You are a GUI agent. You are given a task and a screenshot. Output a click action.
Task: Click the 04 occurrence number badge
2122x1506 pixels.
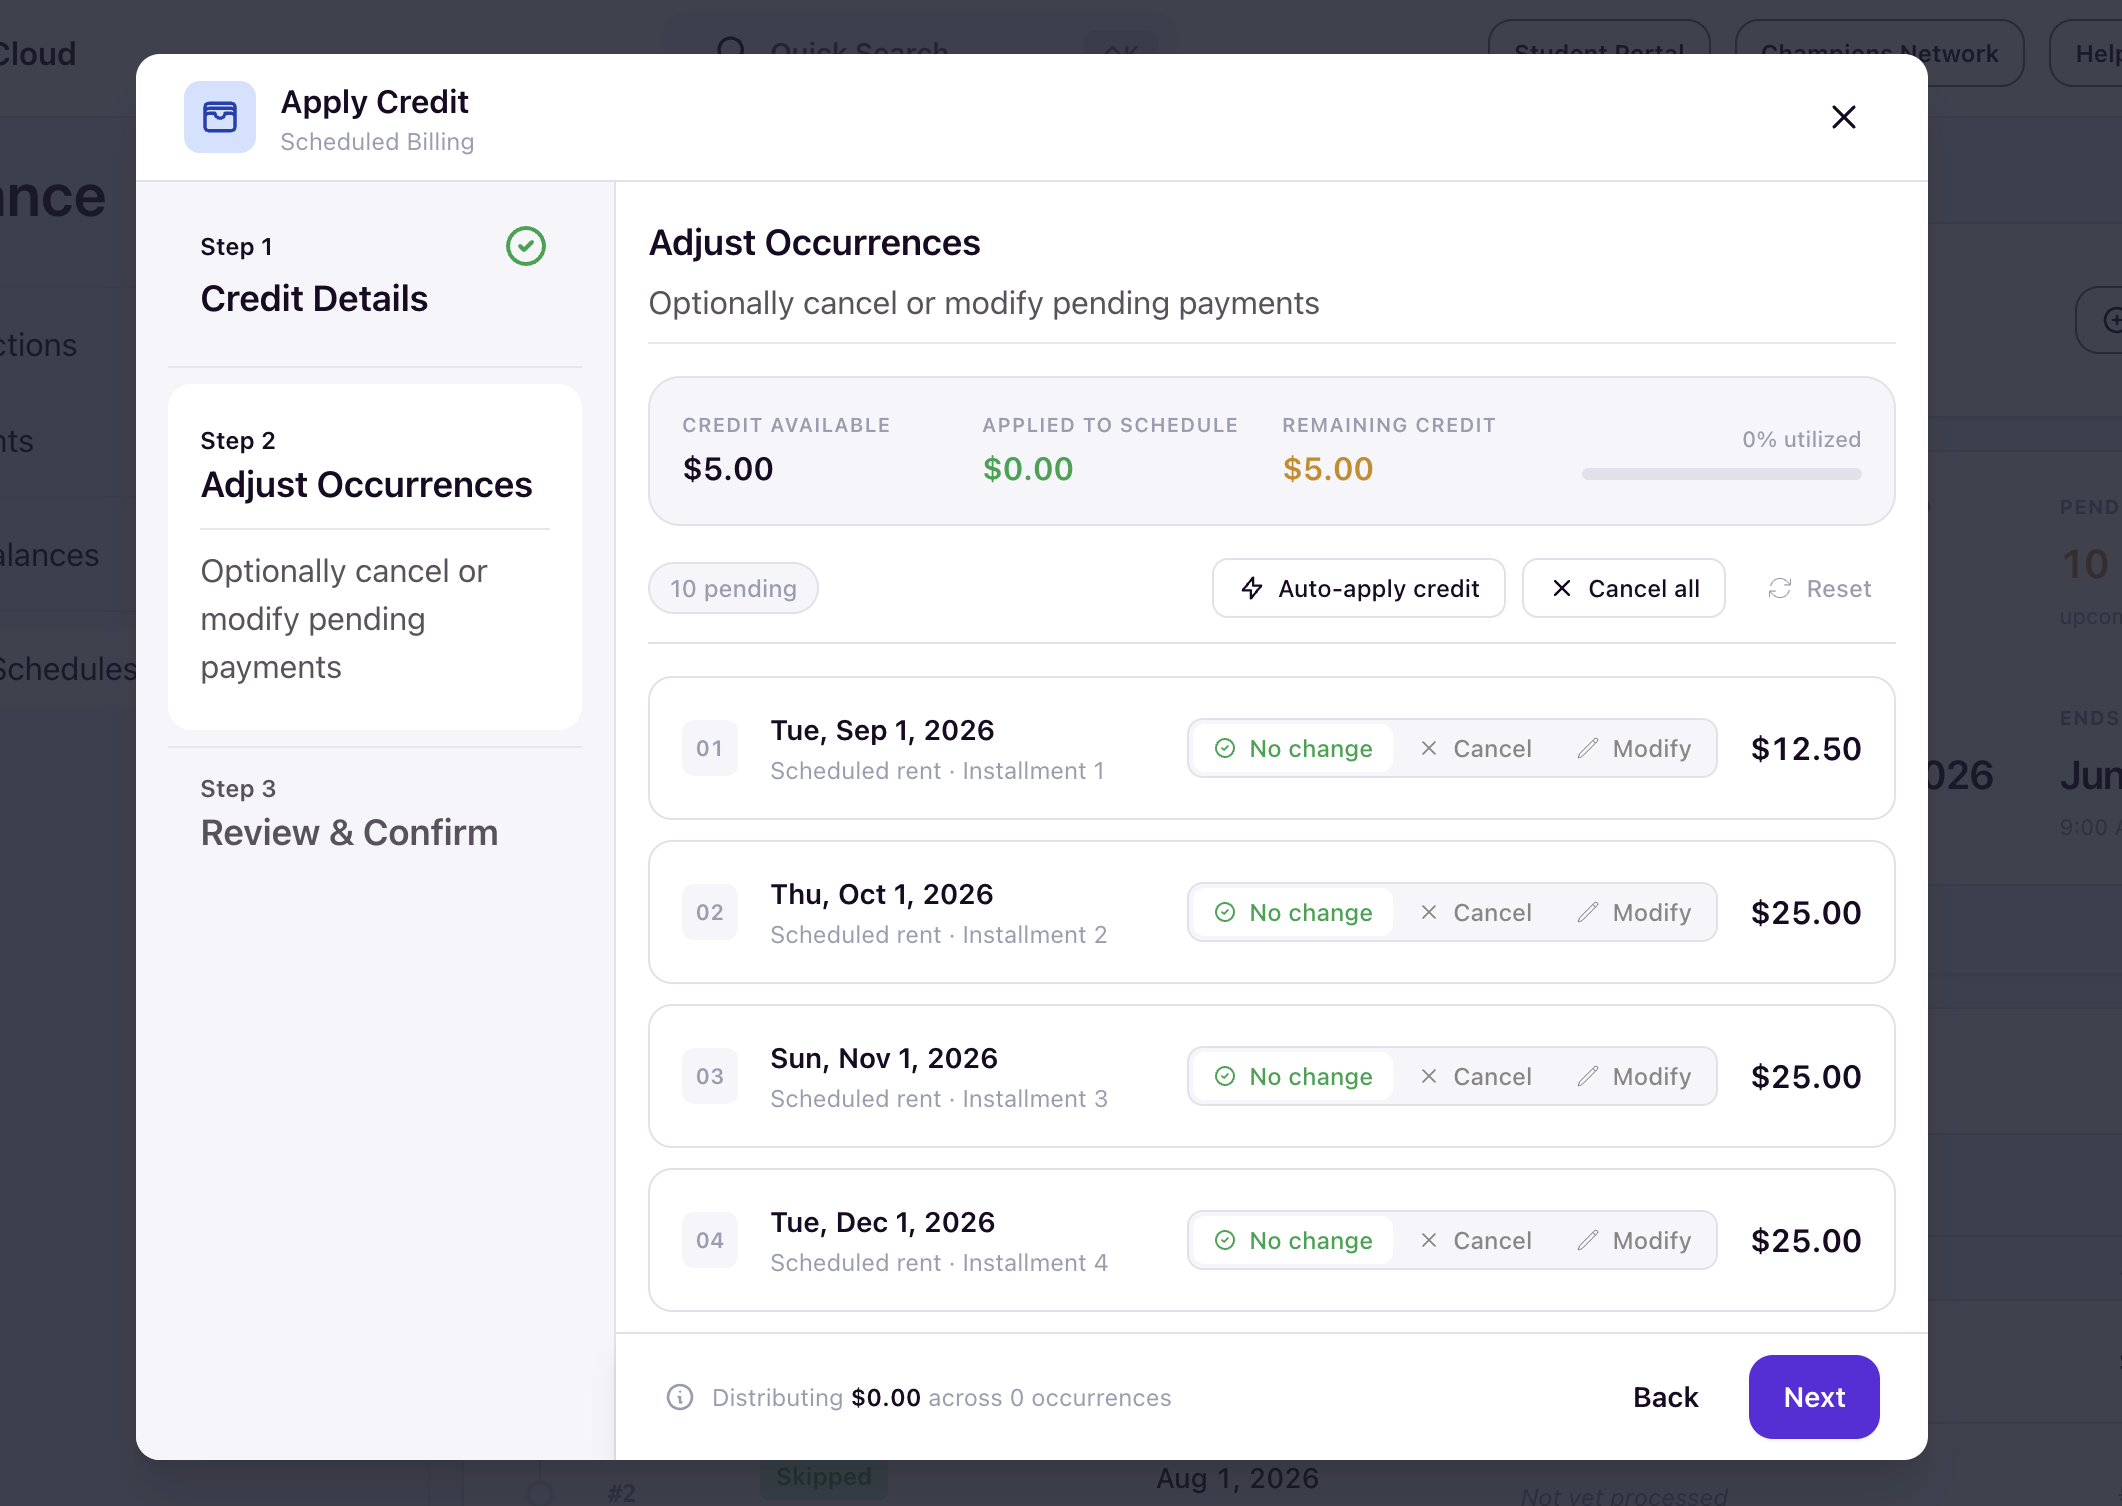tap(710, 1240)
